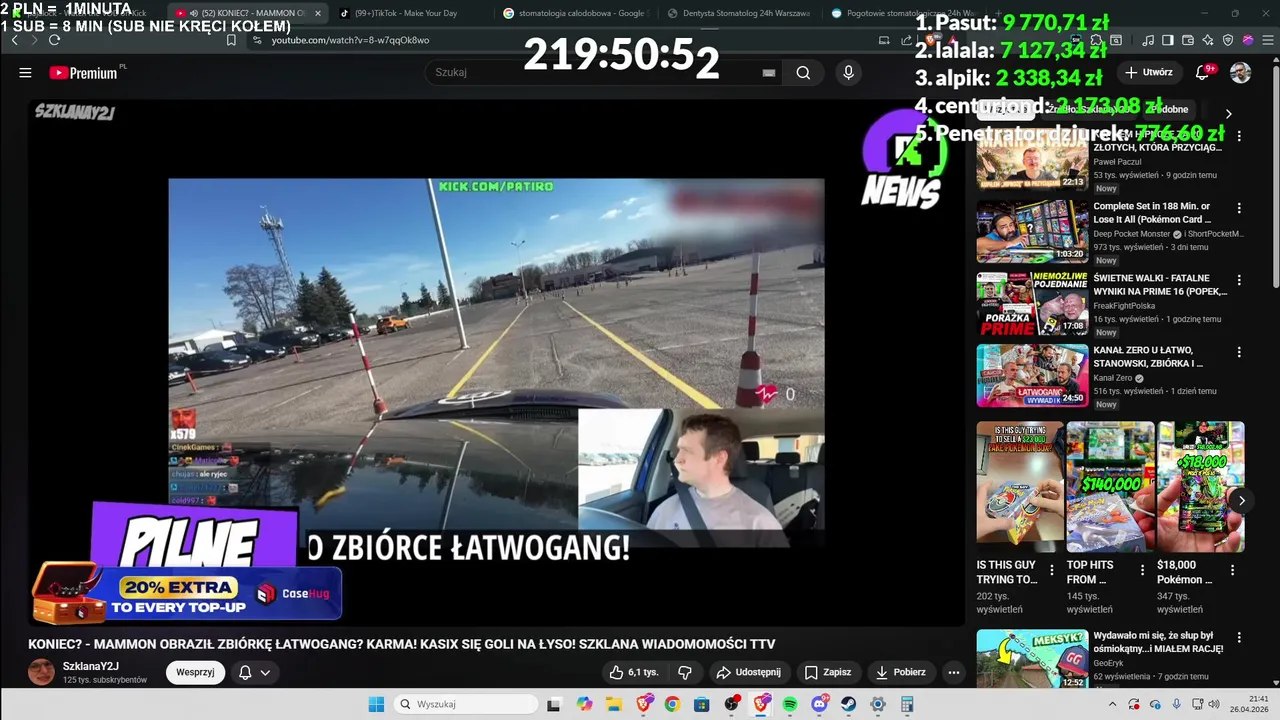
Task: Download video with Pobierz button
Action: click(901, 672)
